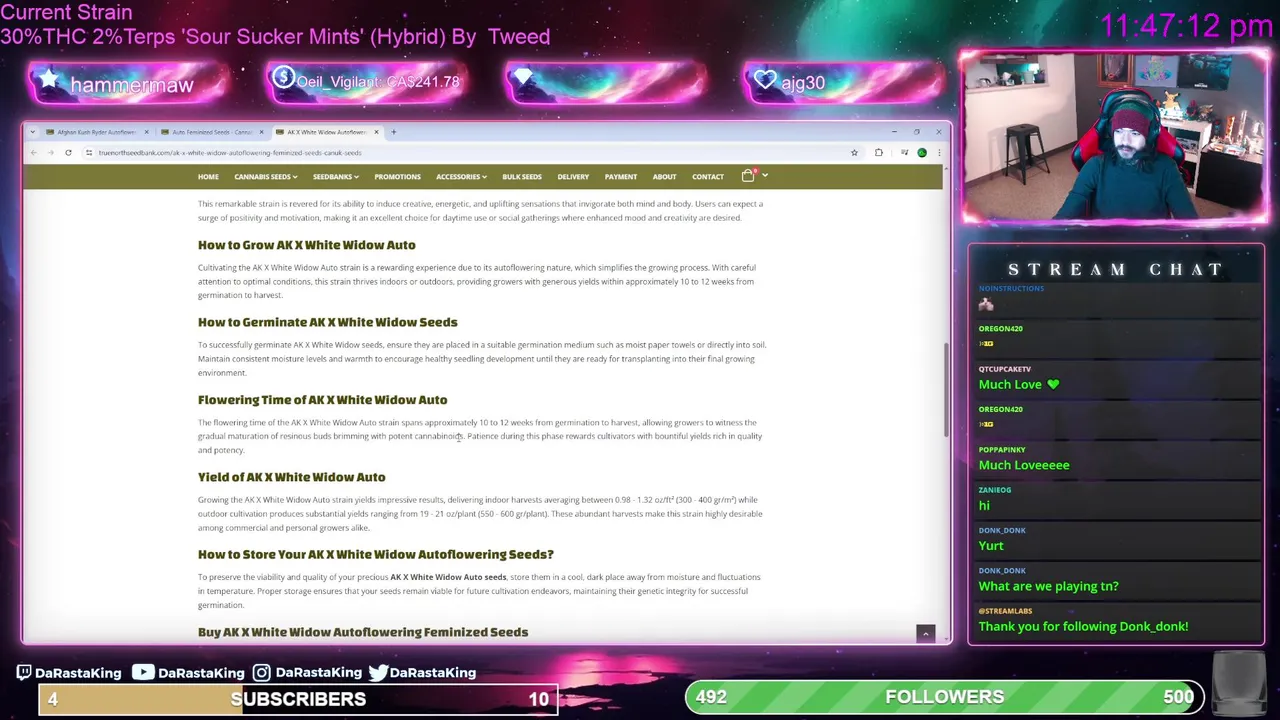Click the YouTube icon beside DaRastaKing
The image size is (1280, 720).
coord(143,673)
